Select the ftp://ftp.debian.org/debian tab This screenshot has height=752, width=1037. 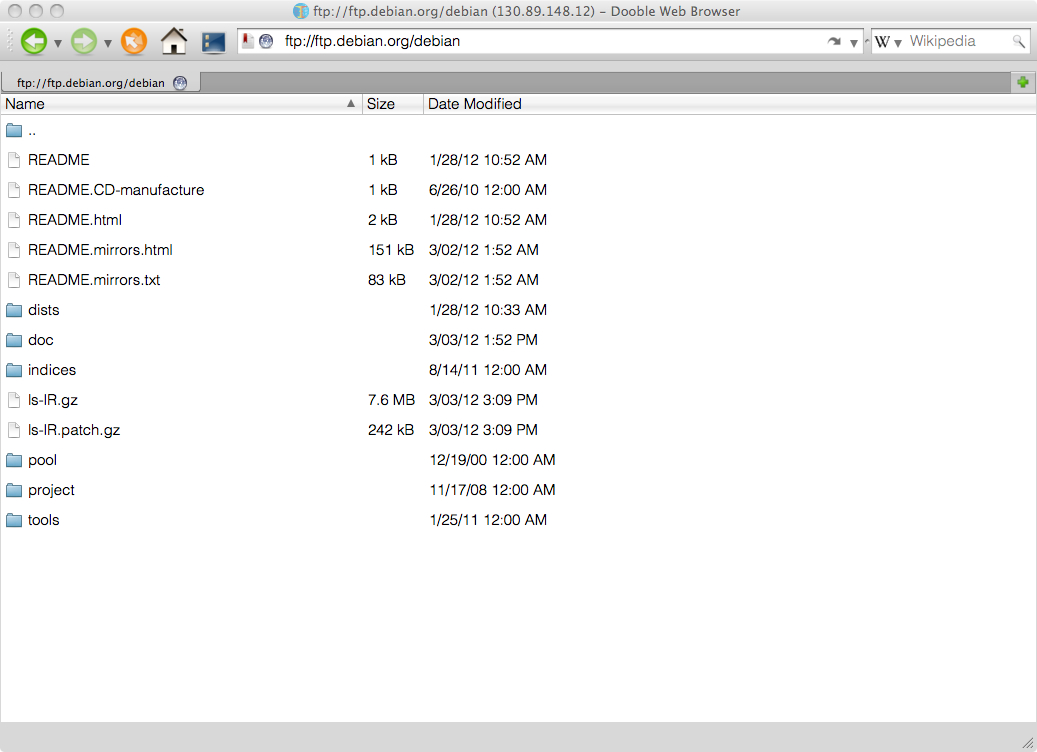(101, 83)
